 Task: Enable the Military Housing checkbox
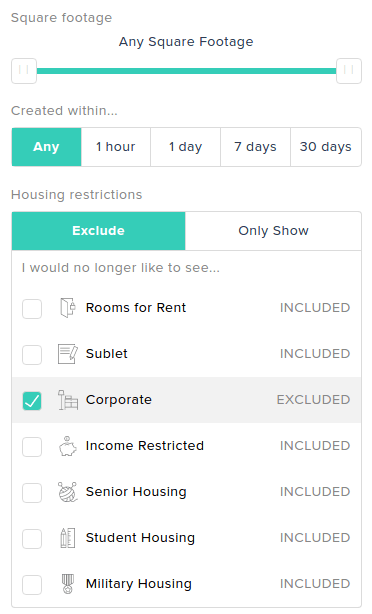32,585
